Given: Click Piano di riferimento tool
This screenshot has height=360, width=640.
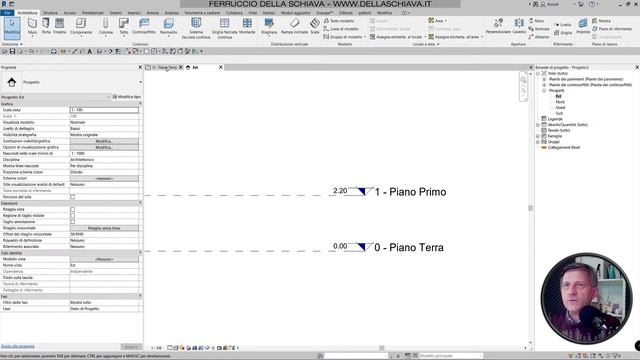Looking at the screenshot, I should 612,29.
